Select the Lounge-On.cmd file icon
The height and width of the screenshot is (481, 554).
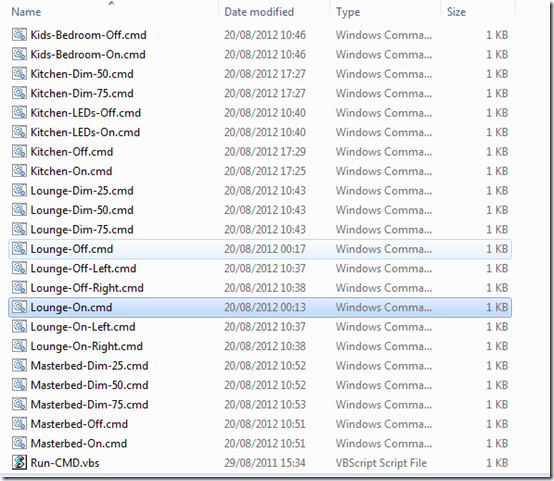pyautogui.click(x=19, y=307)
